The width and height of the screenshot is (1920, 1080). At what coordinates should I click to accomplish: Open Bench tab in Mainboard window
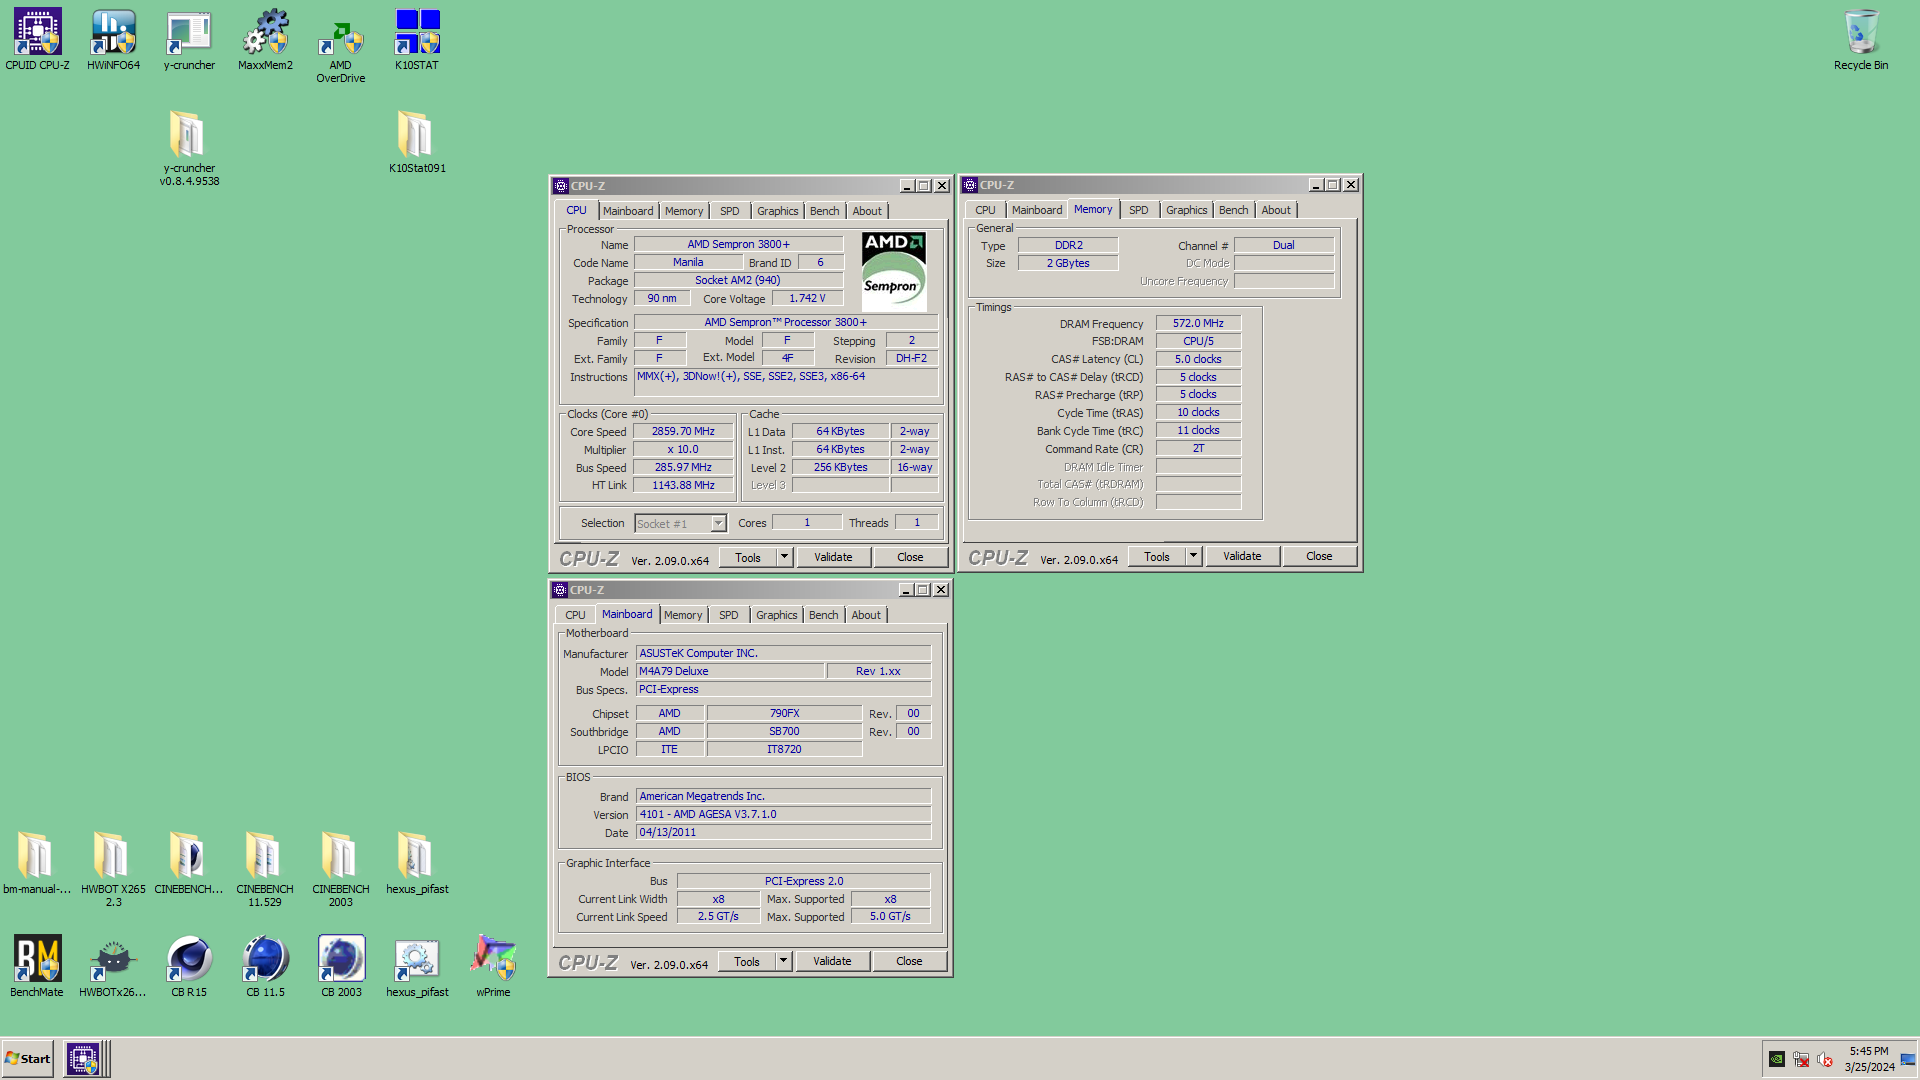[823, 615]
